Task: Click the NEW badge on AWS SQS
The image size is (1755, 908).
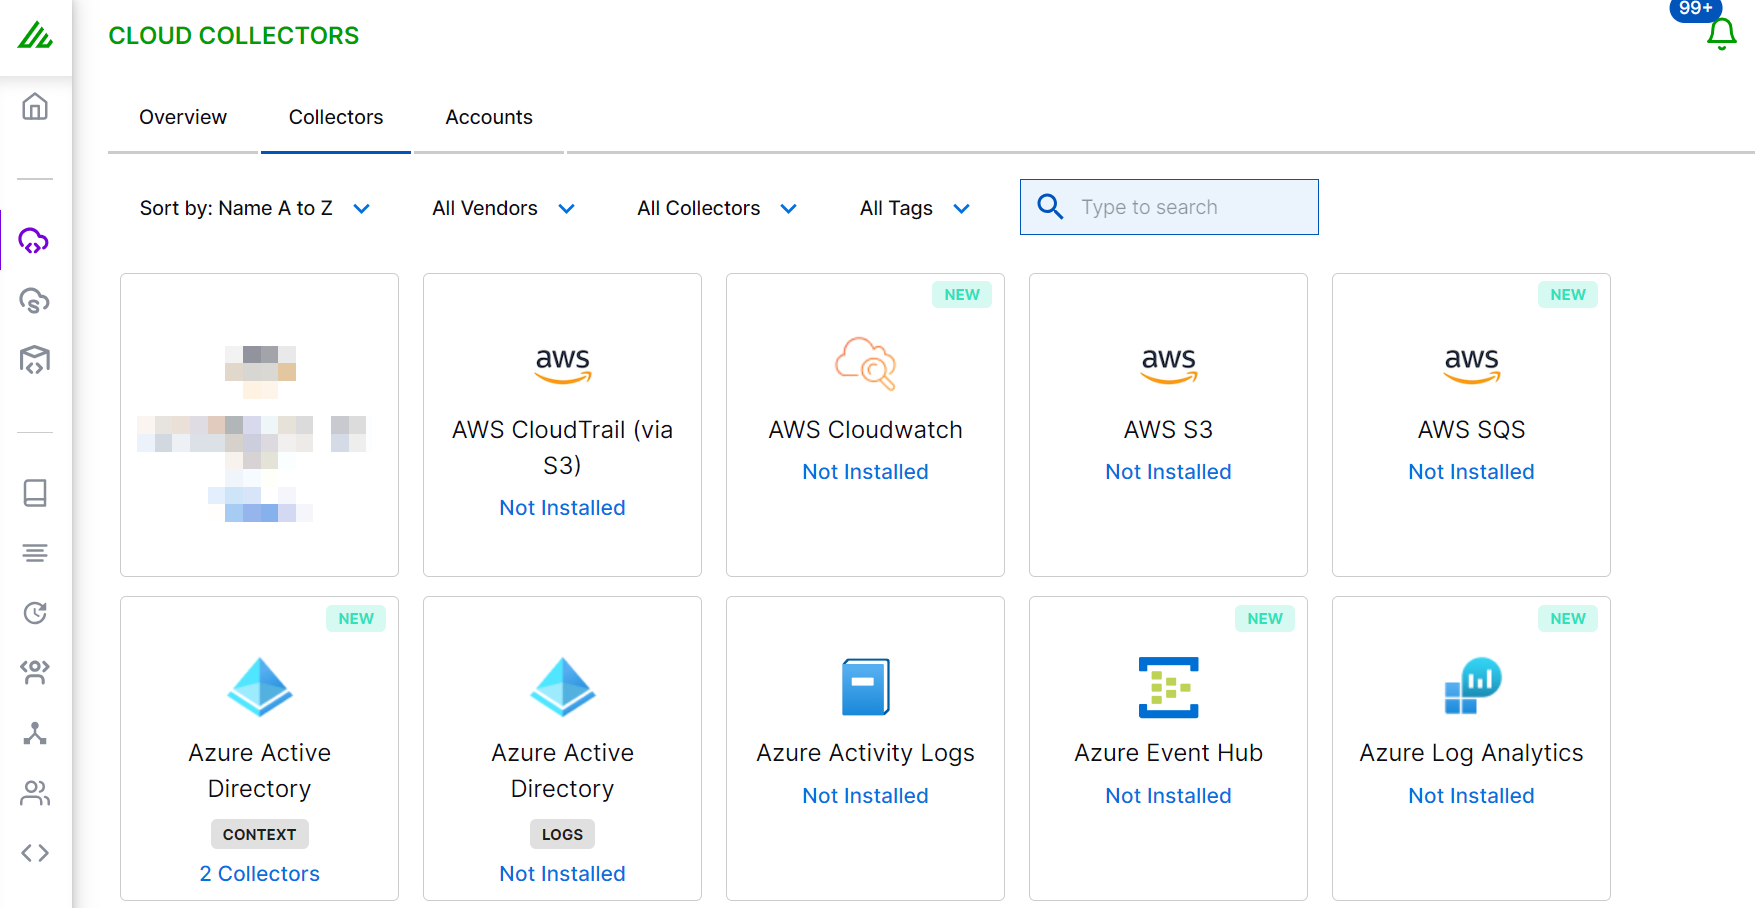Action: (x=1568, y=295)
